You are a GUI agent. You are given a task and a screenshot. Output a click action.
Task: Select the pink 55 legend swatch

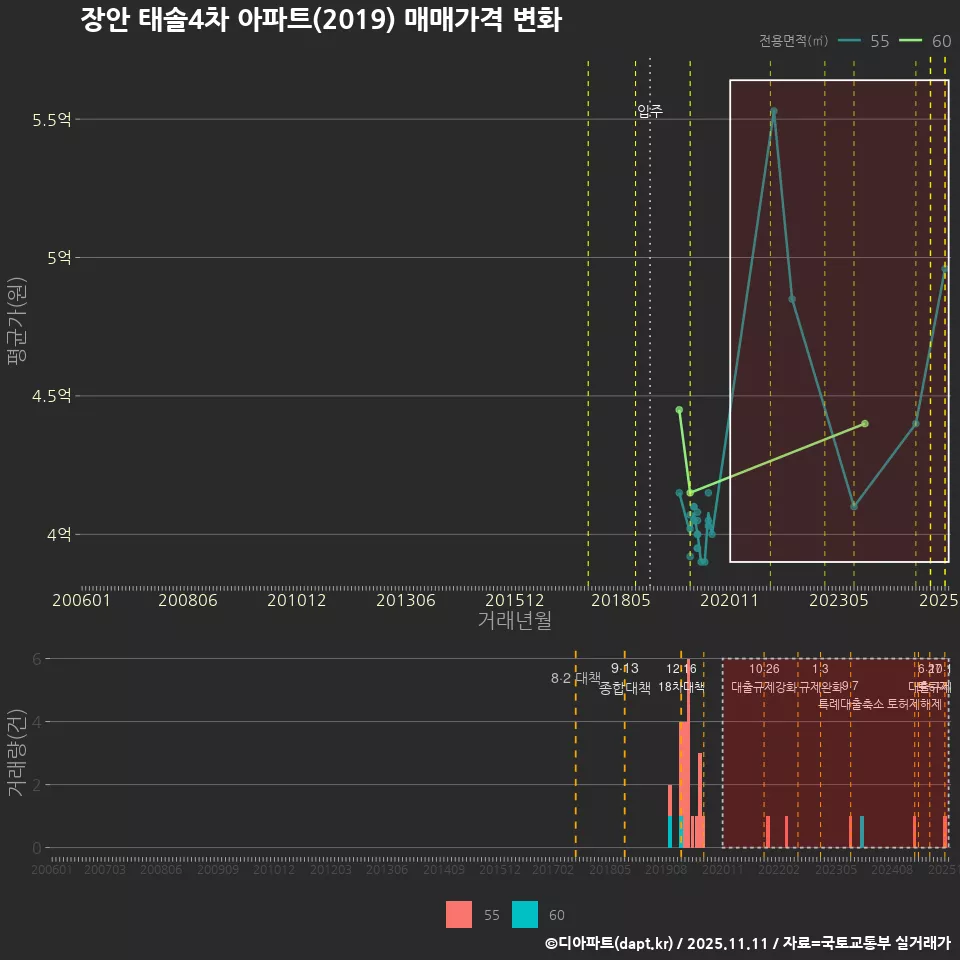tap(459, 915)
